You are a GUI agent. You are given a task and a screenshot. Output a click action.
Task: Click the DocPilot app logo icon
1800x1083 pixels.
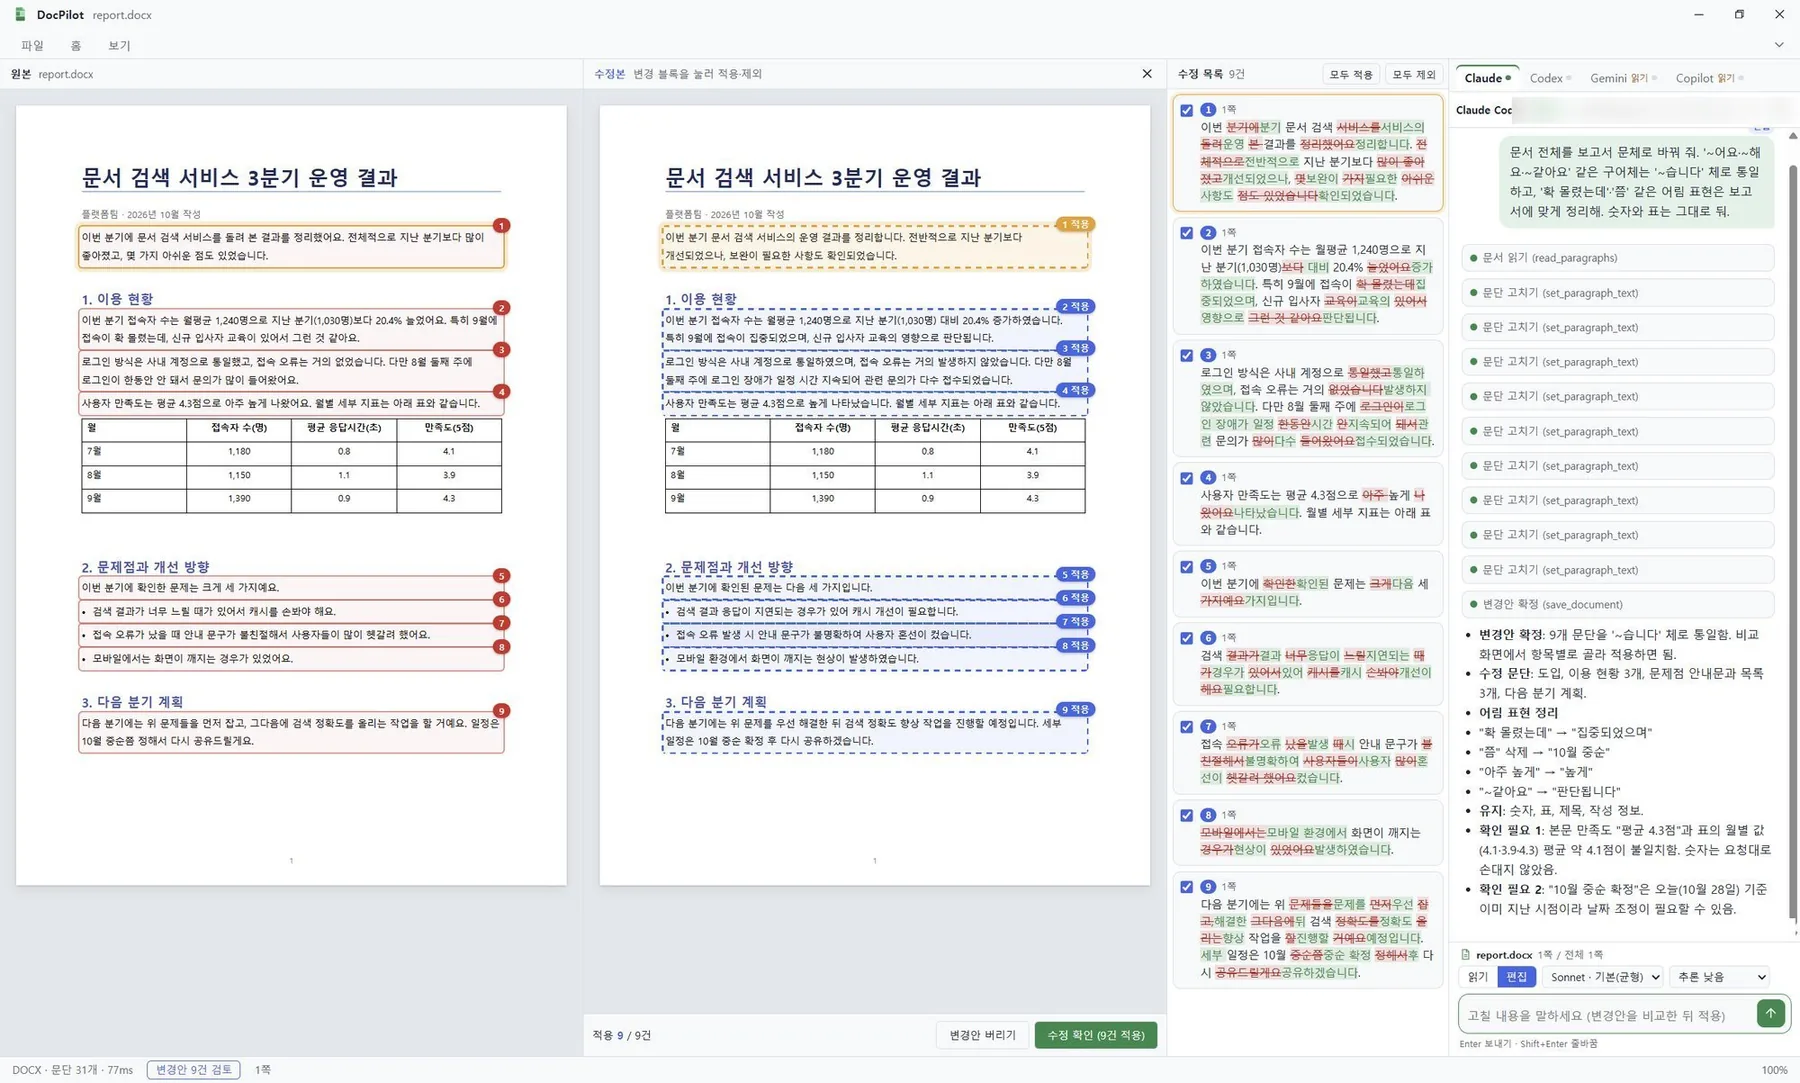(20, 15)
